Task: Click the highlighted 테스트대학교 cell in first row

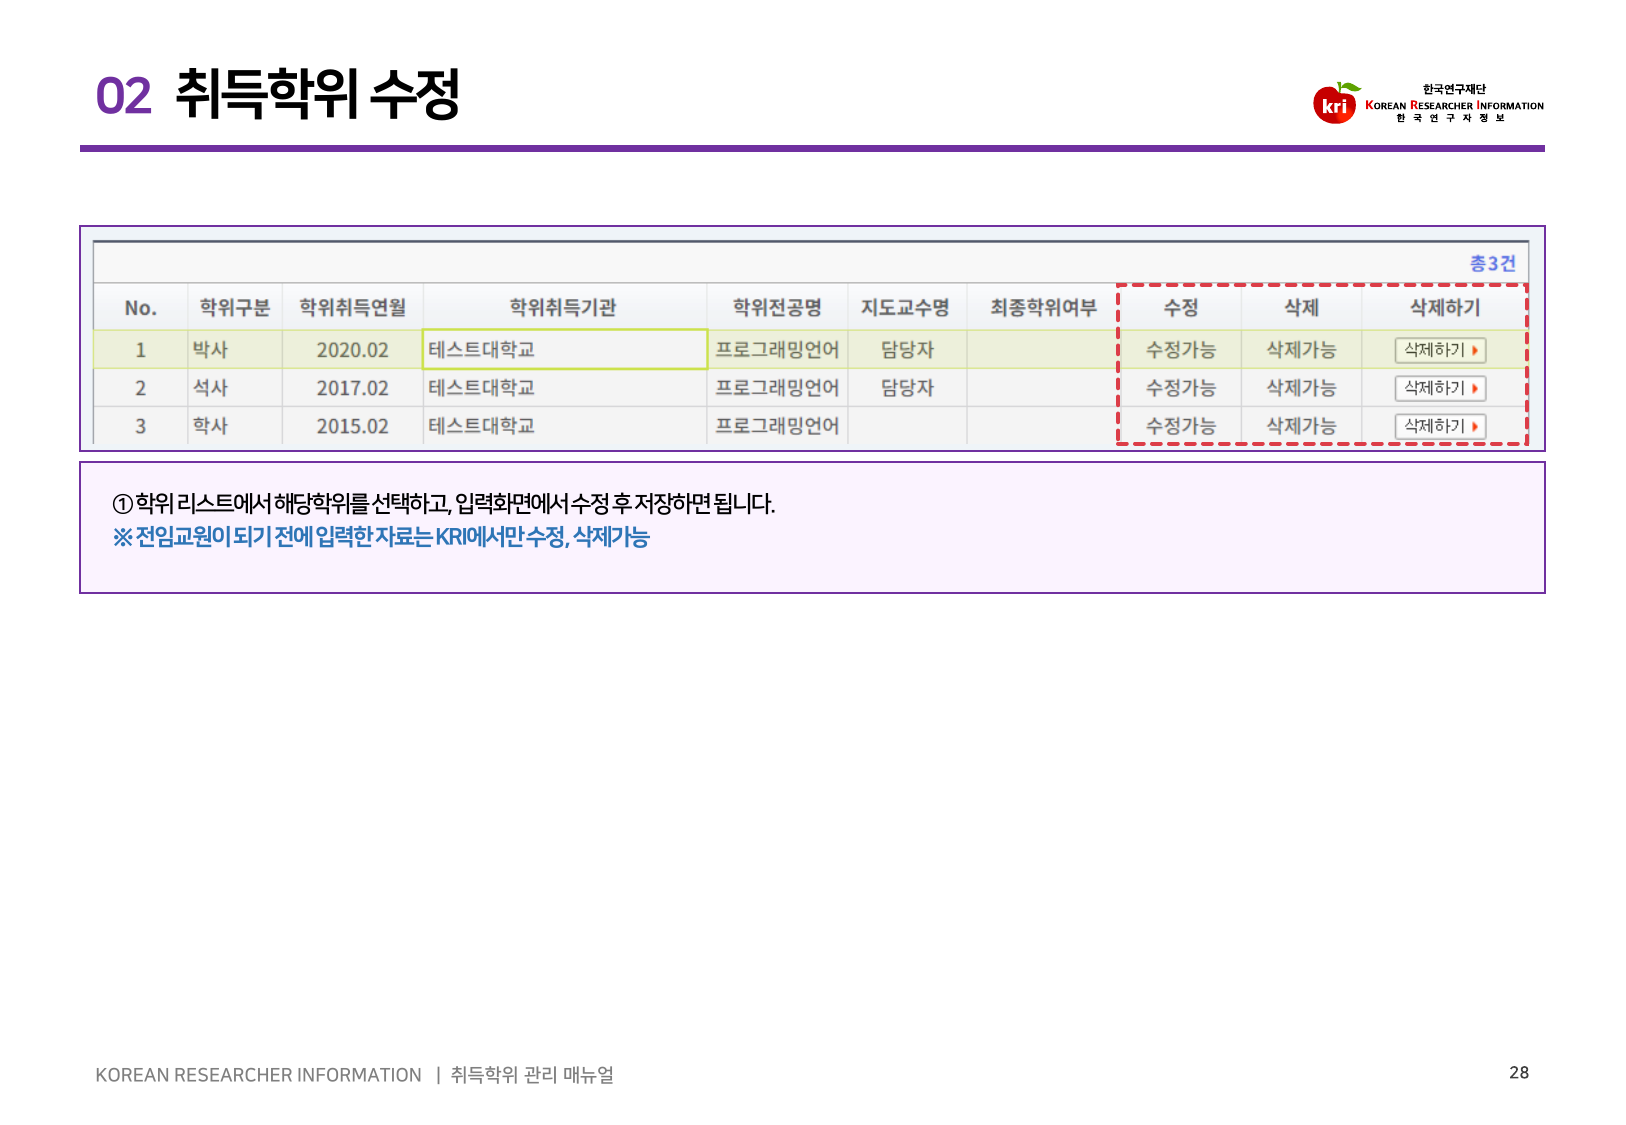Action: 564,350
